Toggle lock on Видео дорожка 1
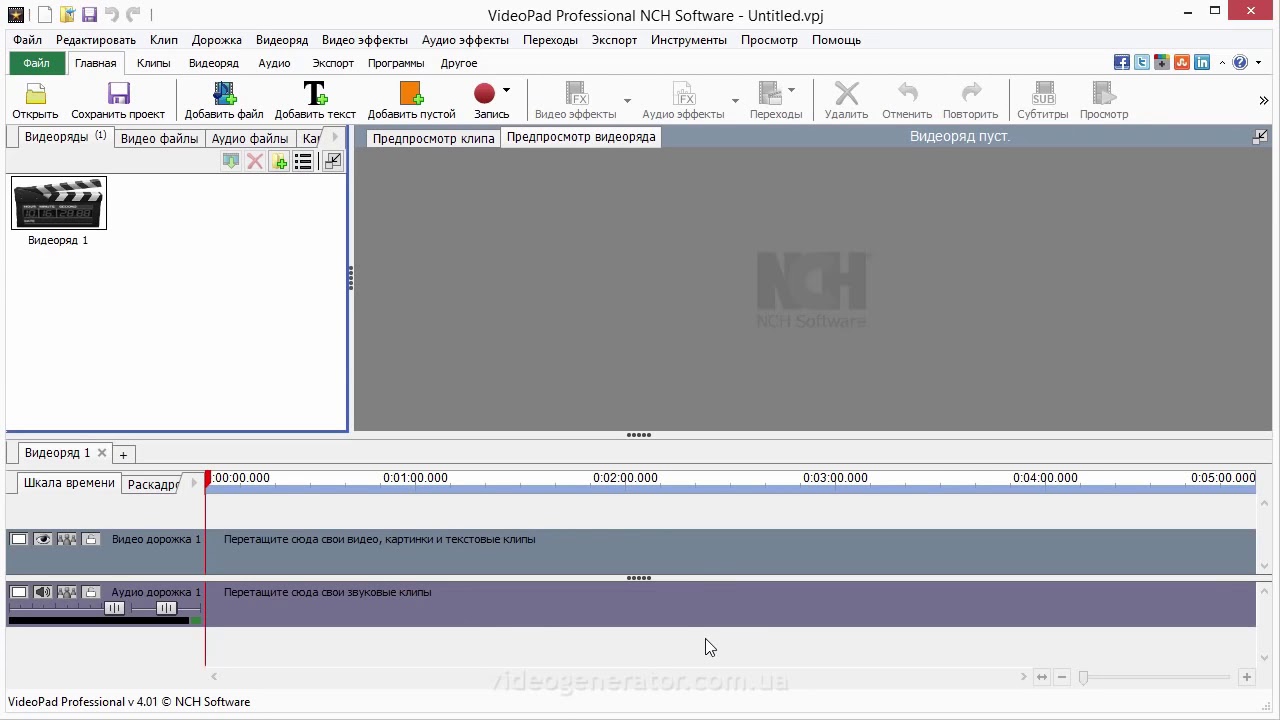Viewport: 1280px width, 720px height. [91, 540]
